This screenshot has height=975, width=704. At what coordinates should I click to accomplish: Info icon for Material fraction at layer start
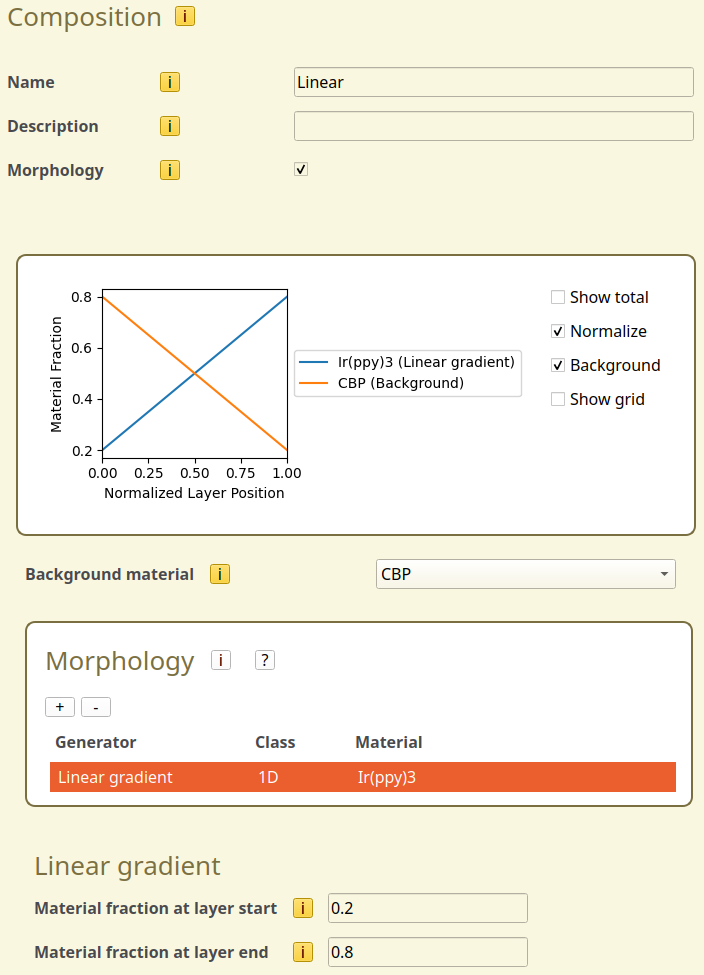pos(303,908)
